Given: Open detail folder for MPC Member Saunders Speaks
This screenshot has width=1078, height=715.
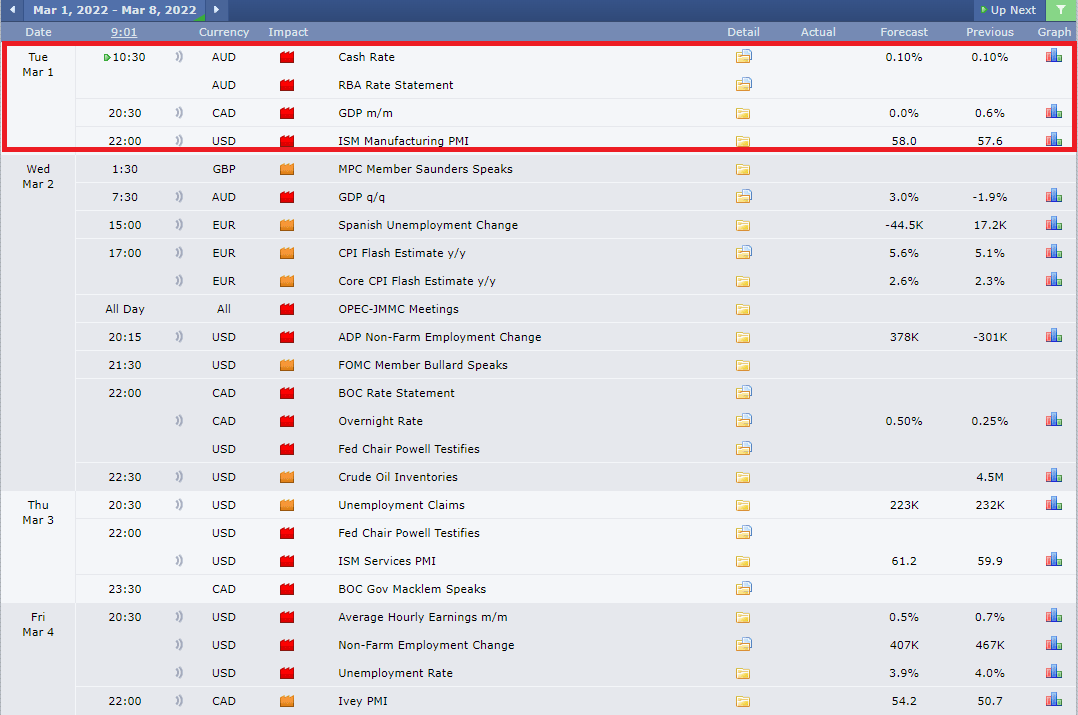Looking at the screenshot, I should [743, 170].
